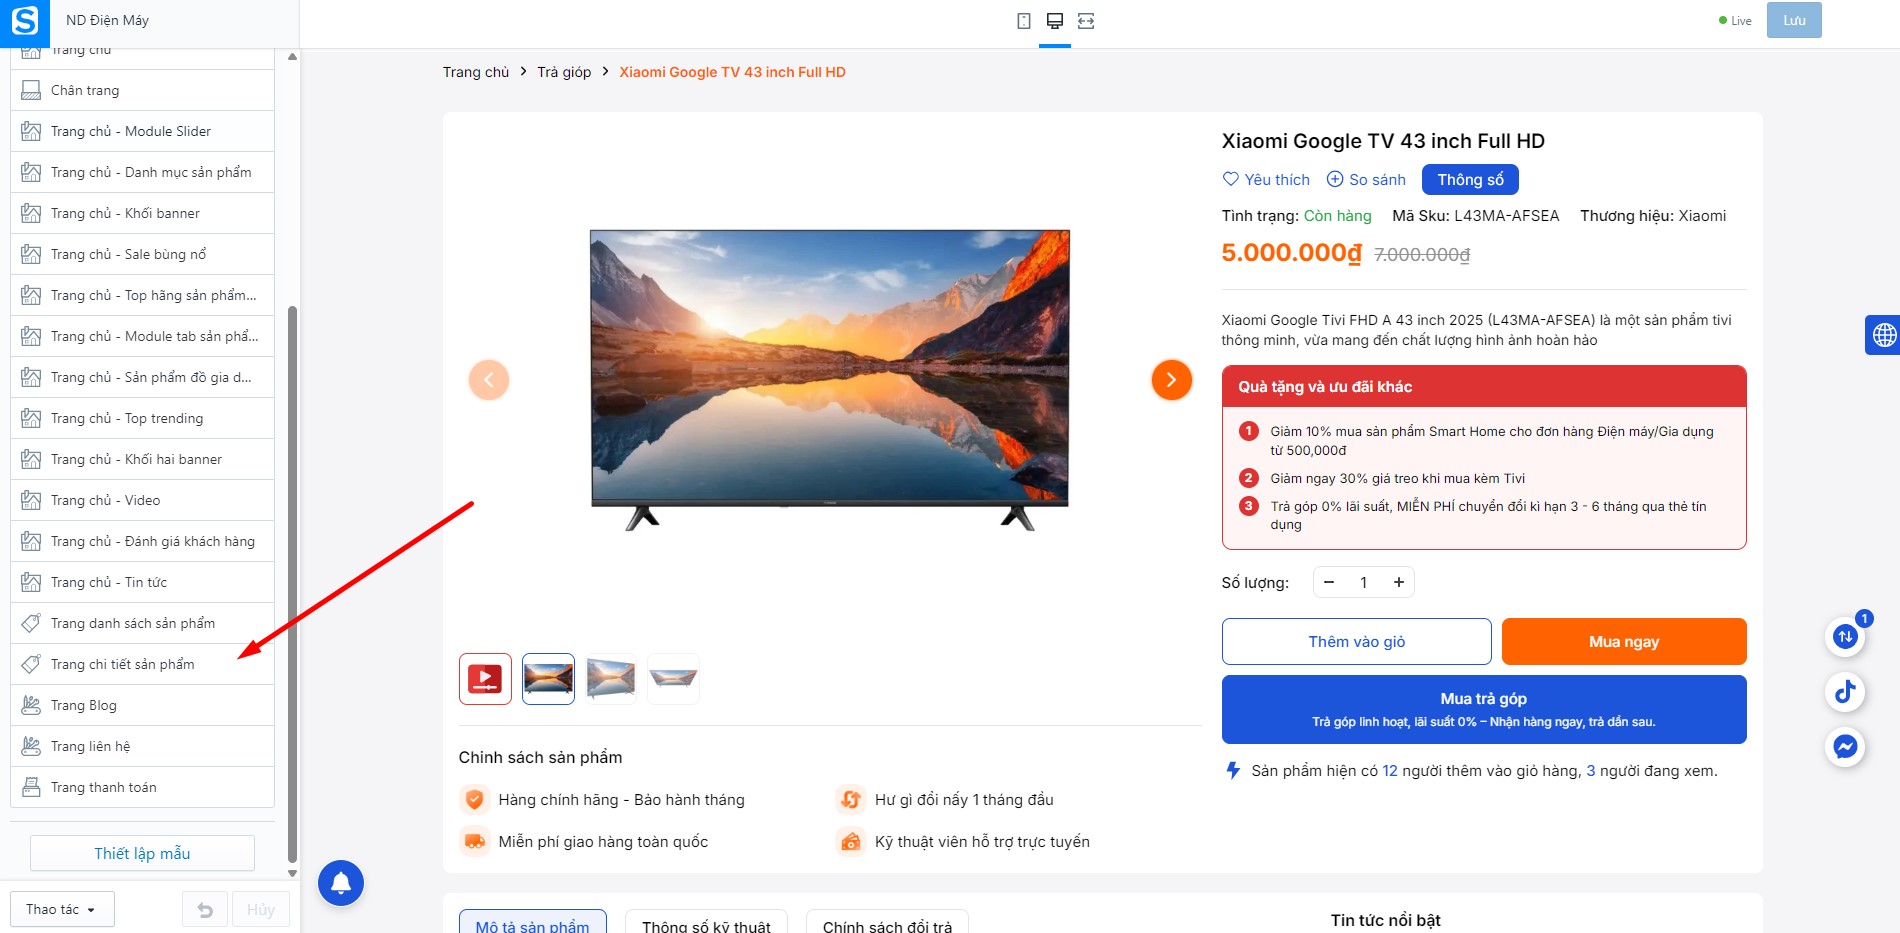Viewport: 1900px width, 933px height.
Task: Go to Trả góp breadcrumb
Action: point(564,72)
